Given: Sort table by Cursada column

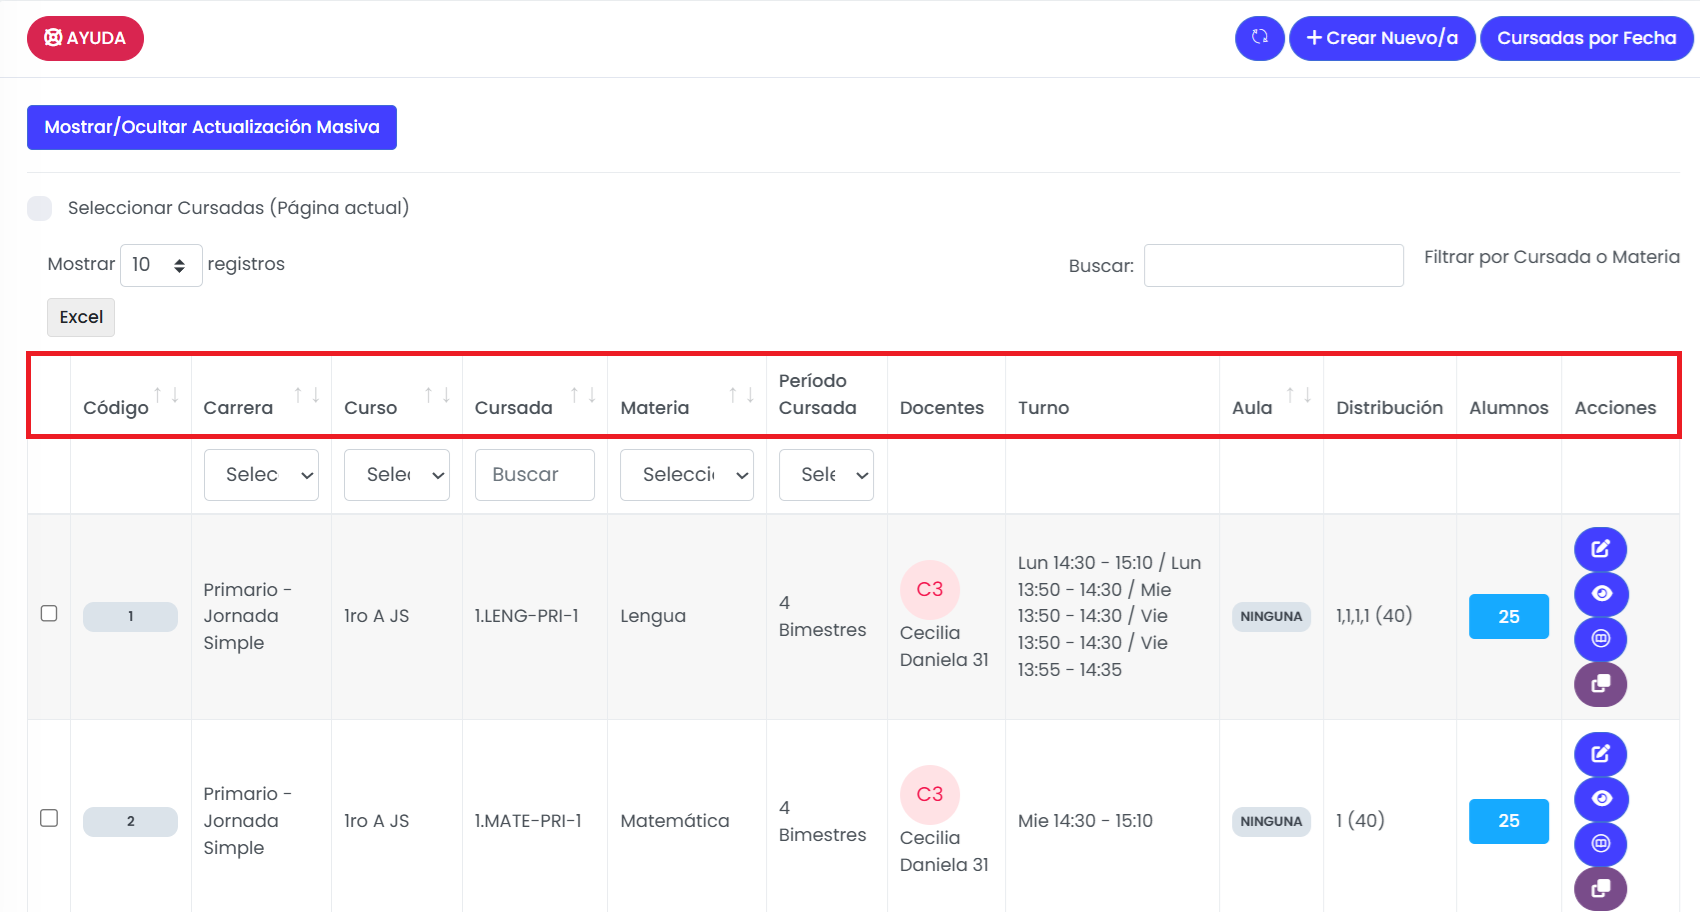Looking at the screenshot, I should [535, 395].
